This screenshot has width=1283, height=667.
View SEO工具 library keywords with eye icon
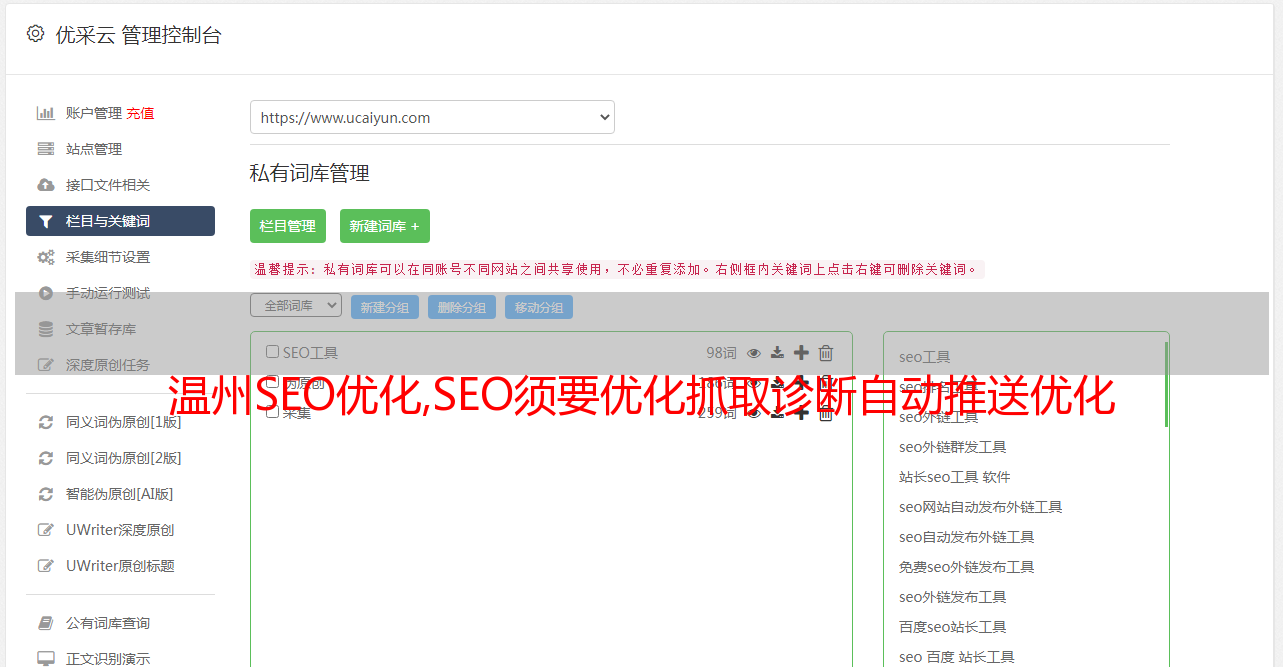pos(754,352)
